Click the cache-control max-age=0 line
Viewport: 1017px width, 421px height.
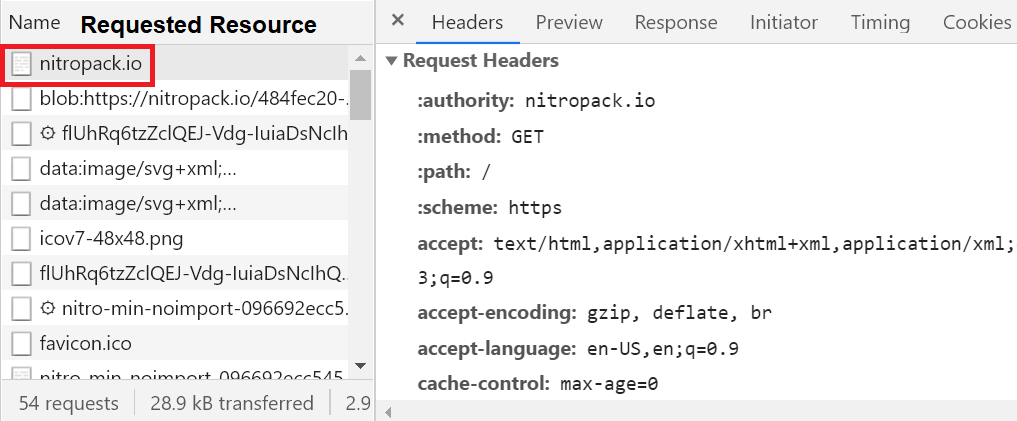click(x=538, y=384)
